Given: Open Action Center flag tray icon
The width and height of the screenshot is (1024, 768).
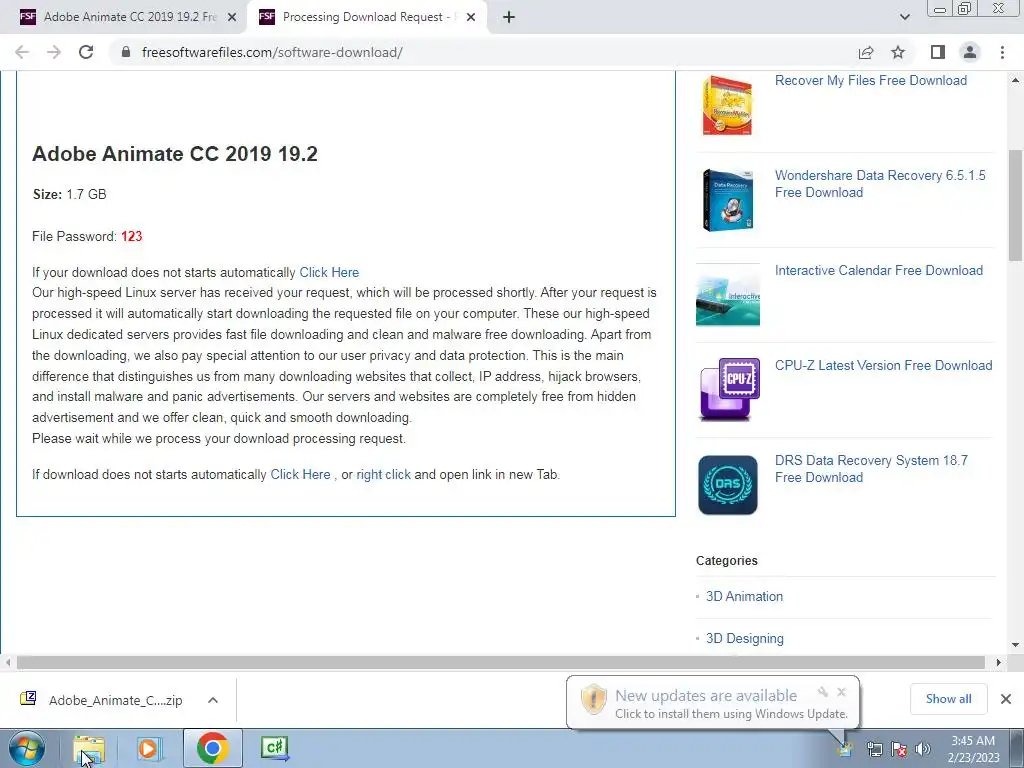Looking at the screenshot, I should tap(899, 749).
